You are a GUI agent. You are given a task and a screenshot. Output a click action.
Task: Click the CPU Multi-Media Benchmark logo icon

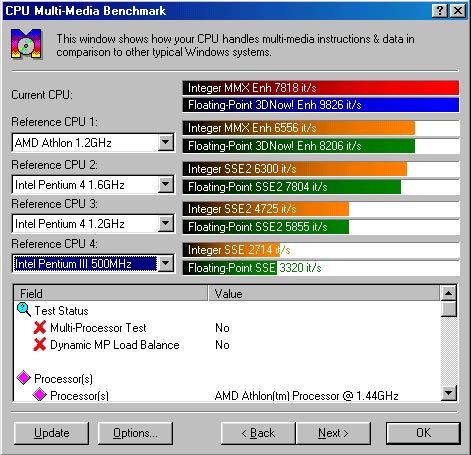coord(26,44)
